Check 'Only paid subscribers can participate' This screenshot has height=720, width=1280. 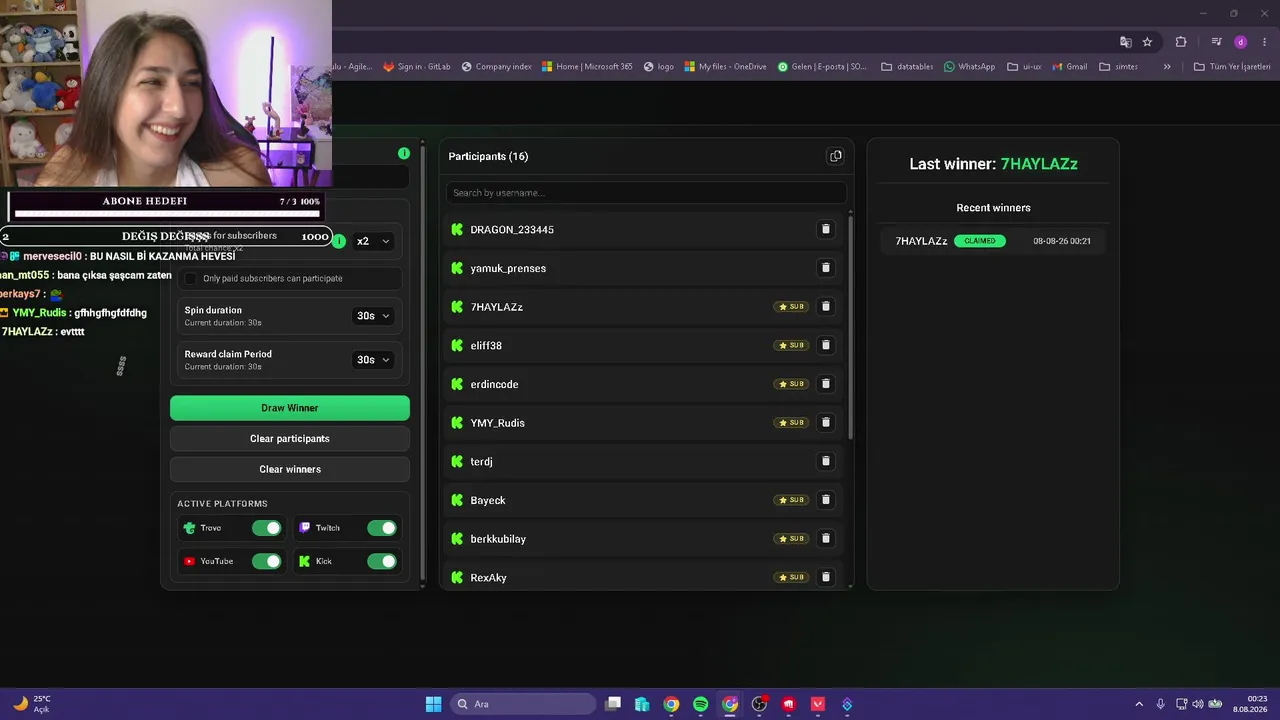(x=191, y=278)
